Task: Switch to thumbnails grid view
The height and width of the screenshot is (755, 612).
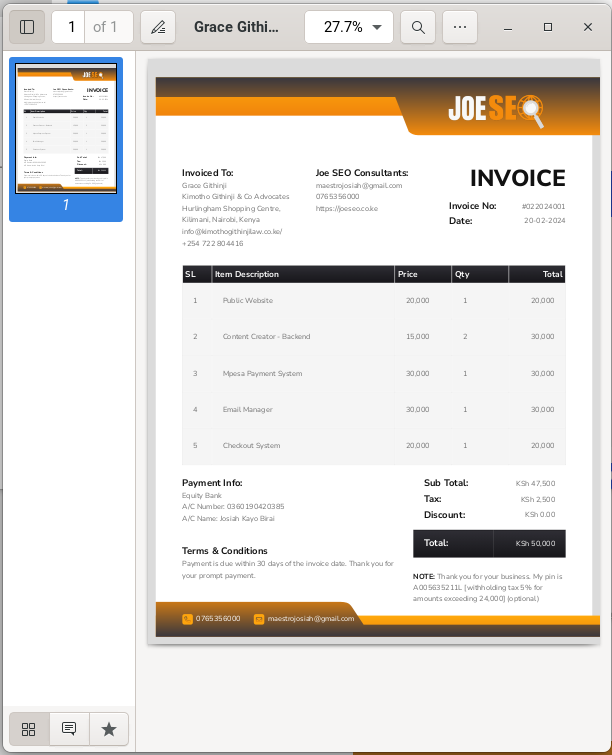Action: pos(29,729)
